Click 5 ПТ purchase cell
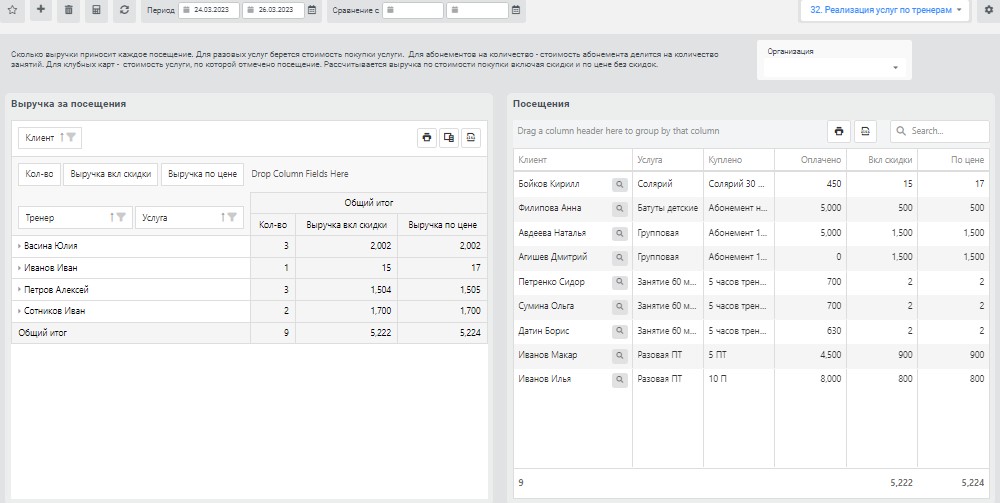The width and height of the screenshot is (1000, 503). click(x=739, y=355)
